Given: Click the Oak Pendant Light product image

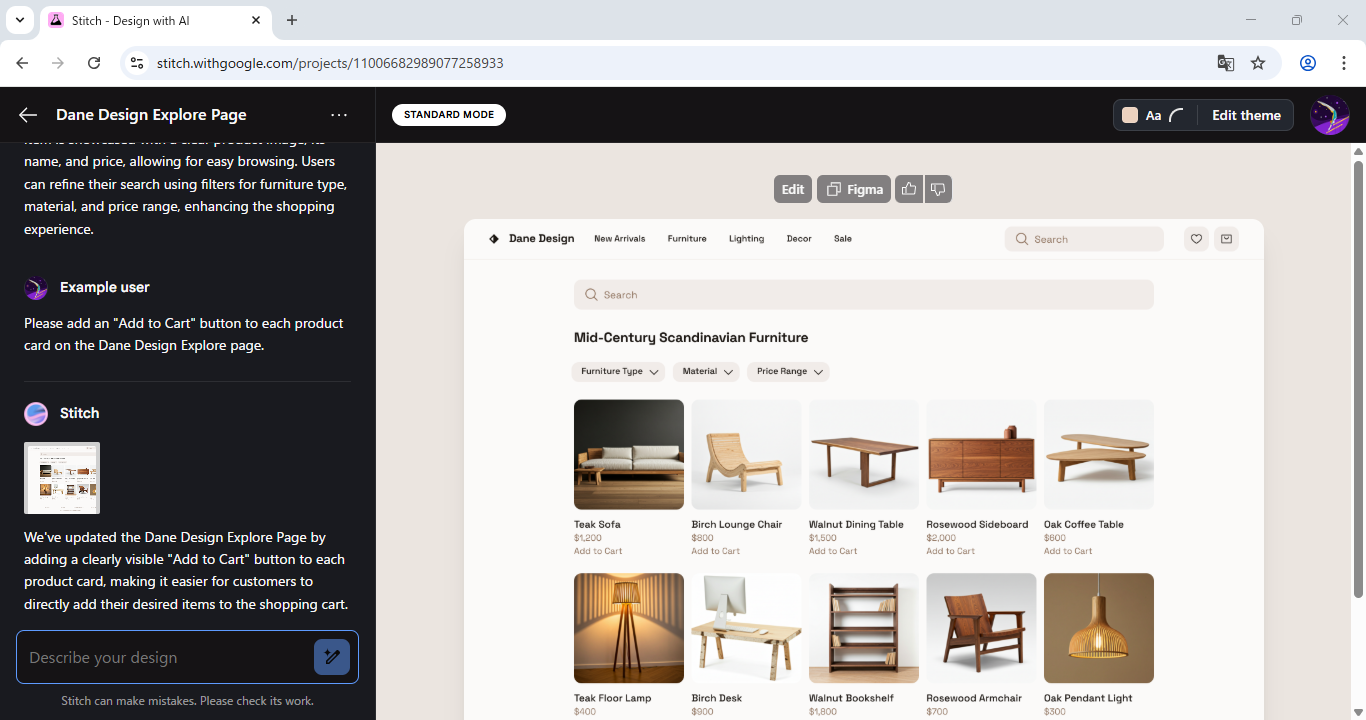Looking at the screenshot, I should (1099, 628).
